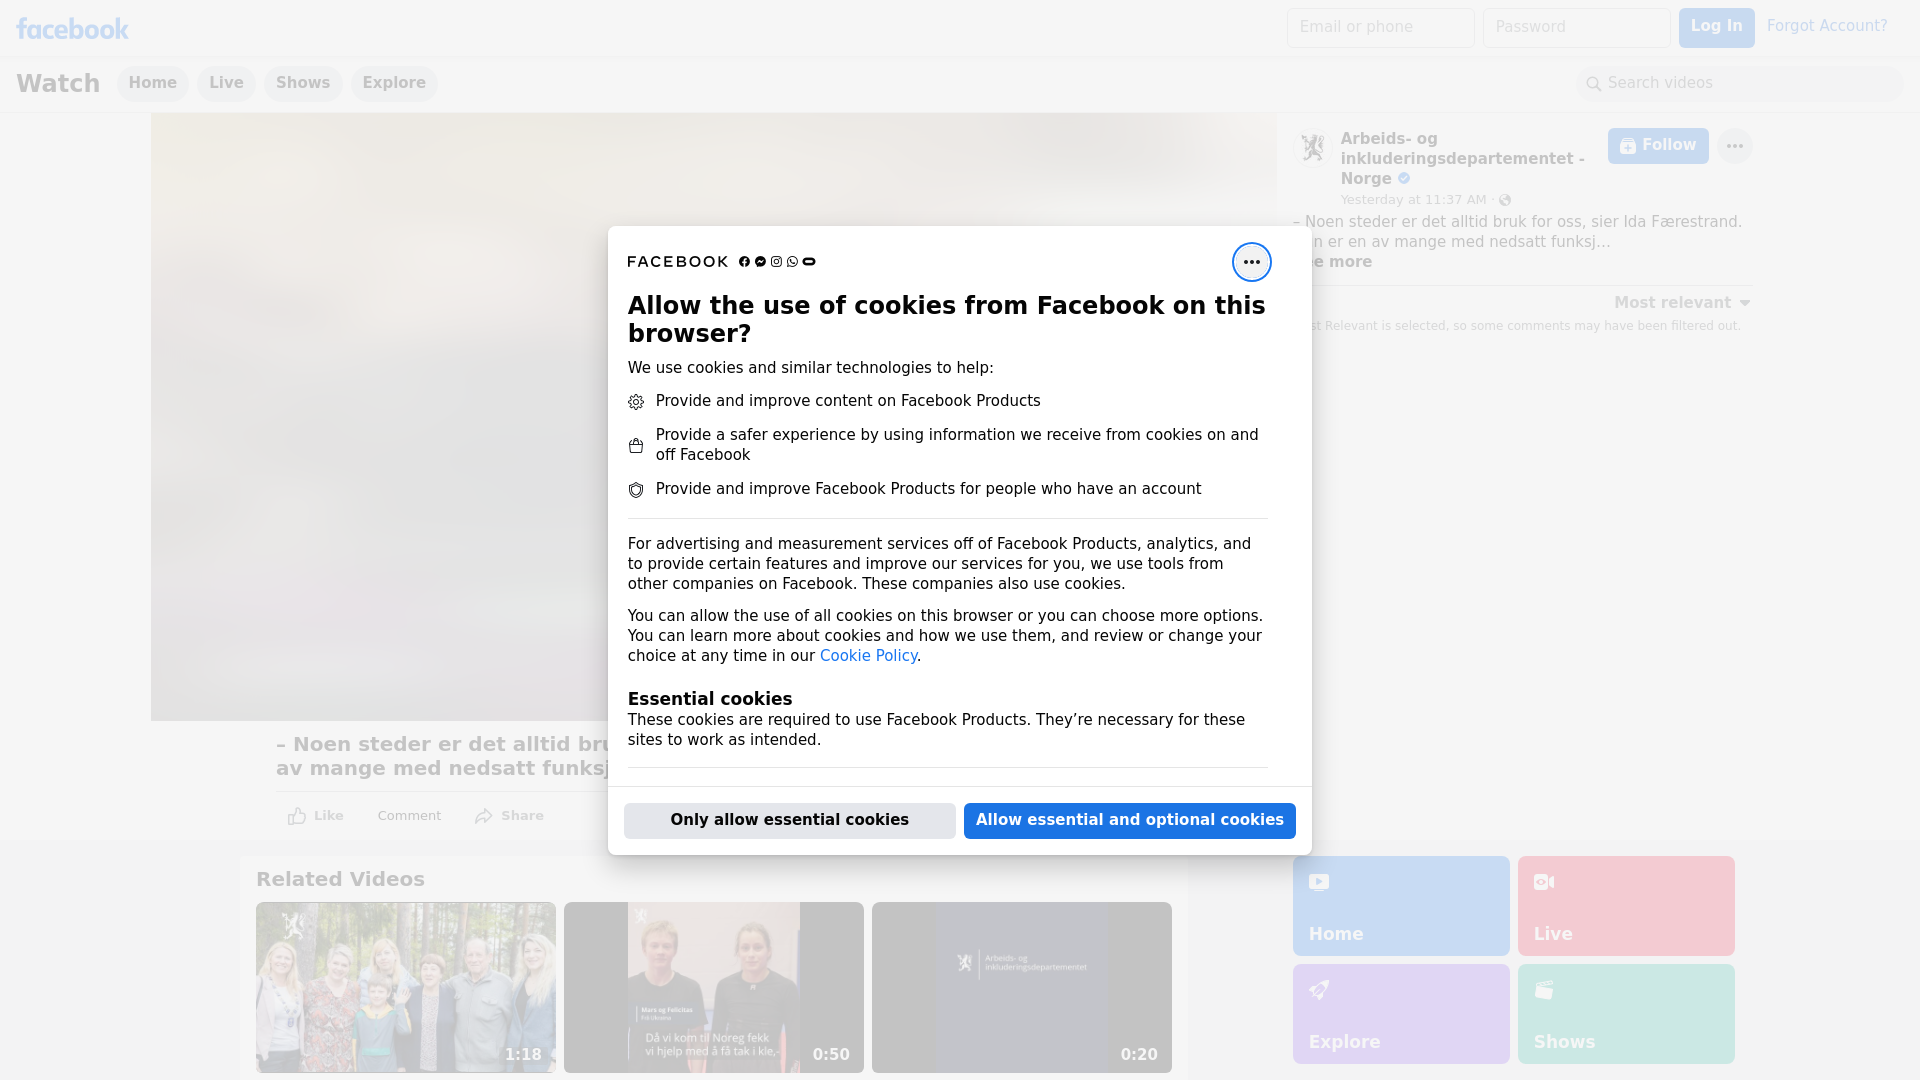Click the Shows tile in the sidebar

[x=1626, y=1014]
